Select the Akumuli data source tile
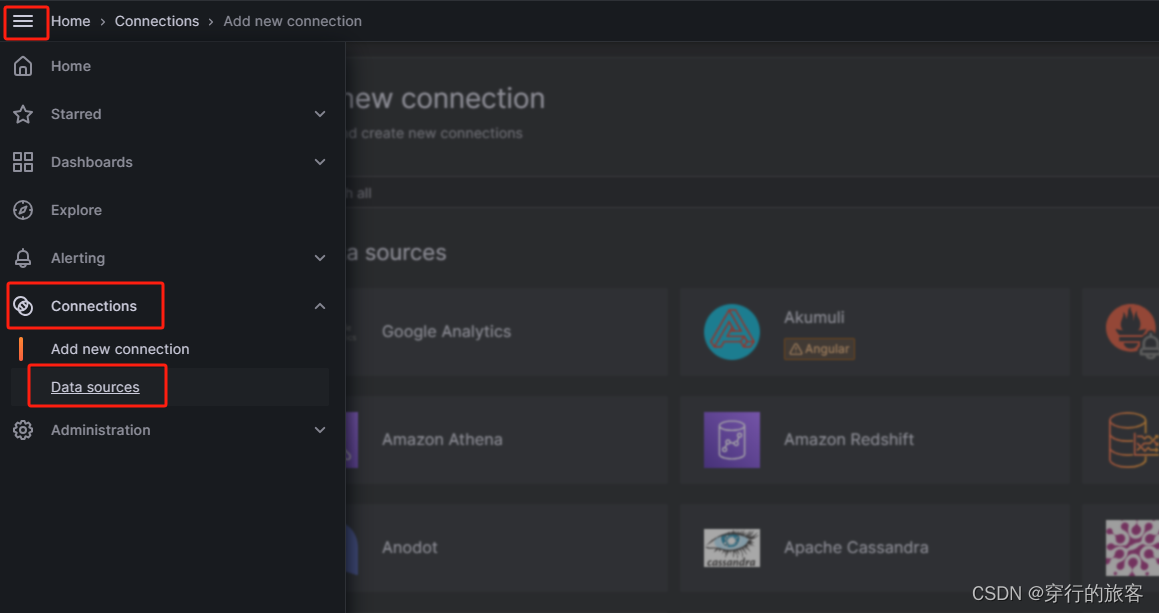 tap(875, 332)
